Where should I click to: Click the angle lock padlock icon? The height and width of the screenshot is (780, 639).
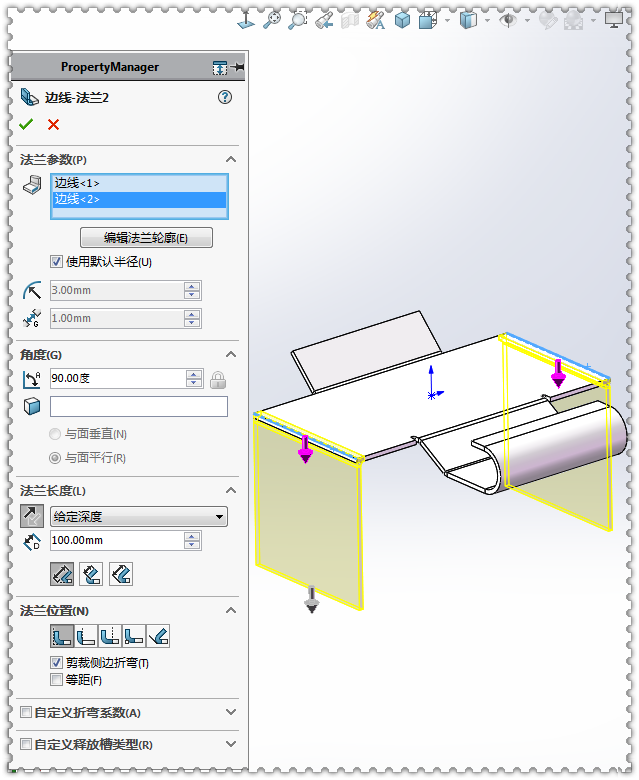point(218,380)
